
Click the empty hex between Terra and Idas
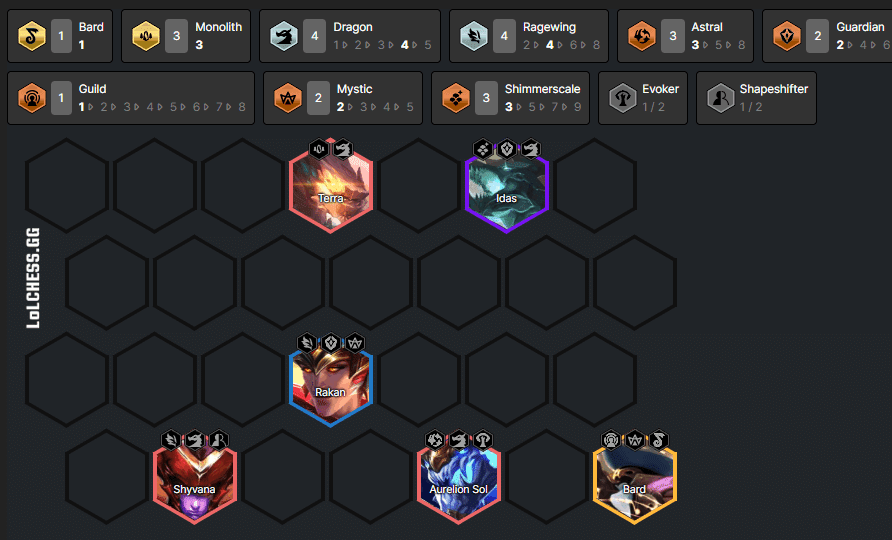pyautogui.click(x=419, y=186)
